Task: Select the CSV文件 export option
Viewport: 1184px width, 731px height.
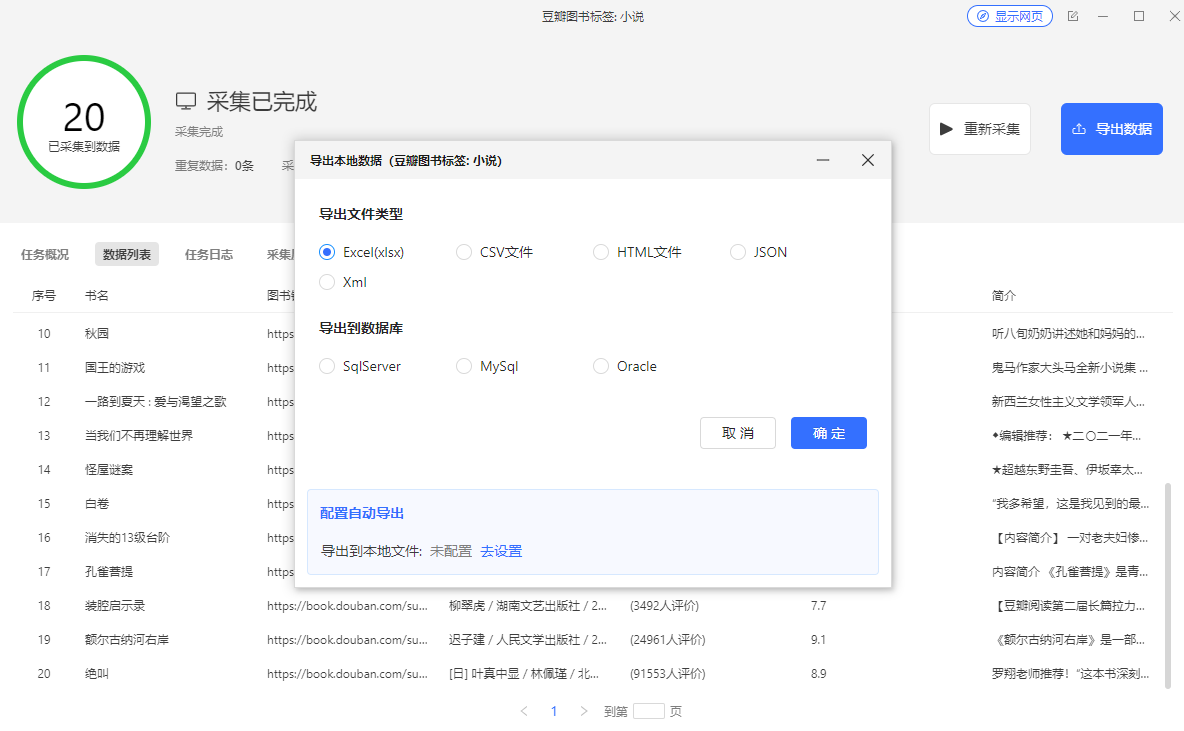Action: click(x=495, y=252)
